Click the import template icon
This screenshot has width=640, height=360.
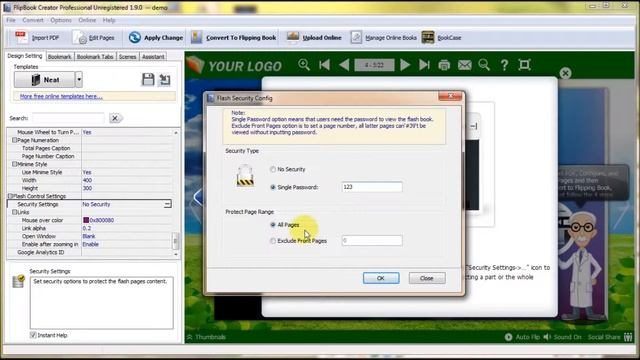(x=164, y=79)
